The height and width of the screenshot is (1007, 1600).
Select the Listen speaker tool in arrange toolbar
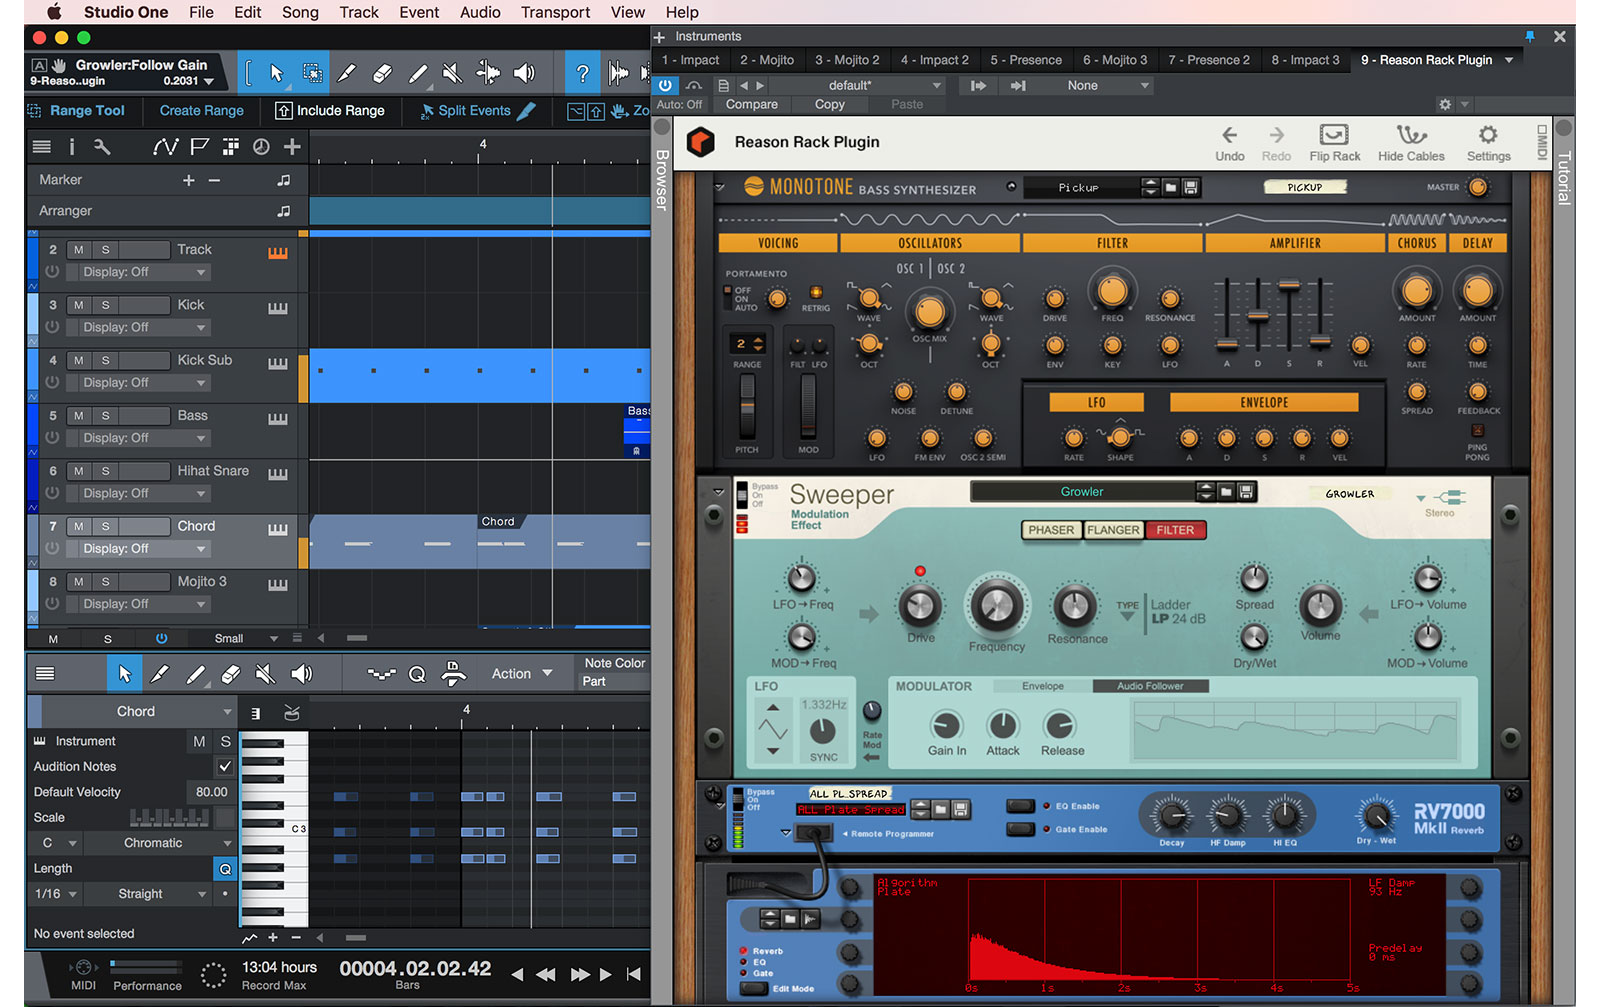(x=524, y=73)
